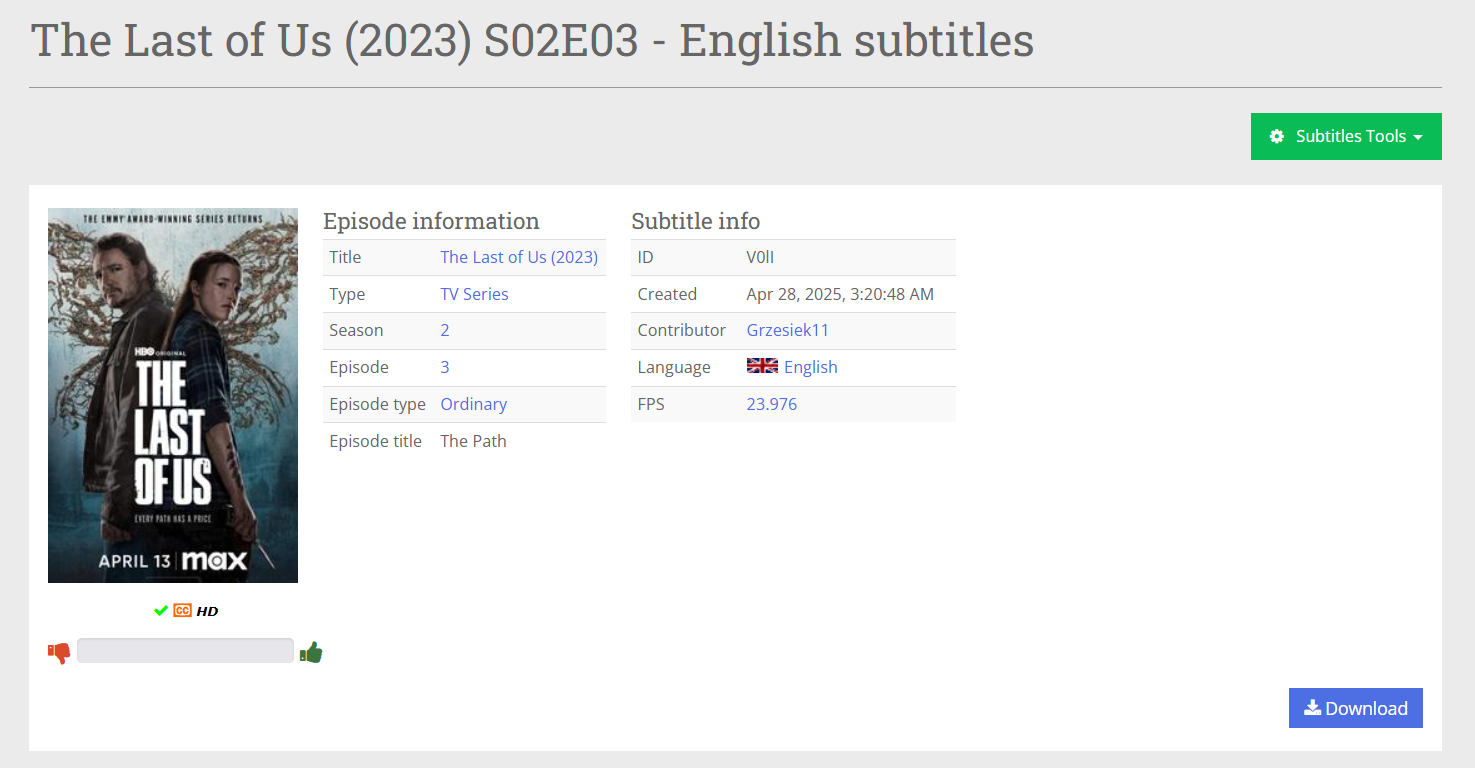Follow the Episode 3 link
This screenshot has height=768, width=1475.
[x=445, y=367]
